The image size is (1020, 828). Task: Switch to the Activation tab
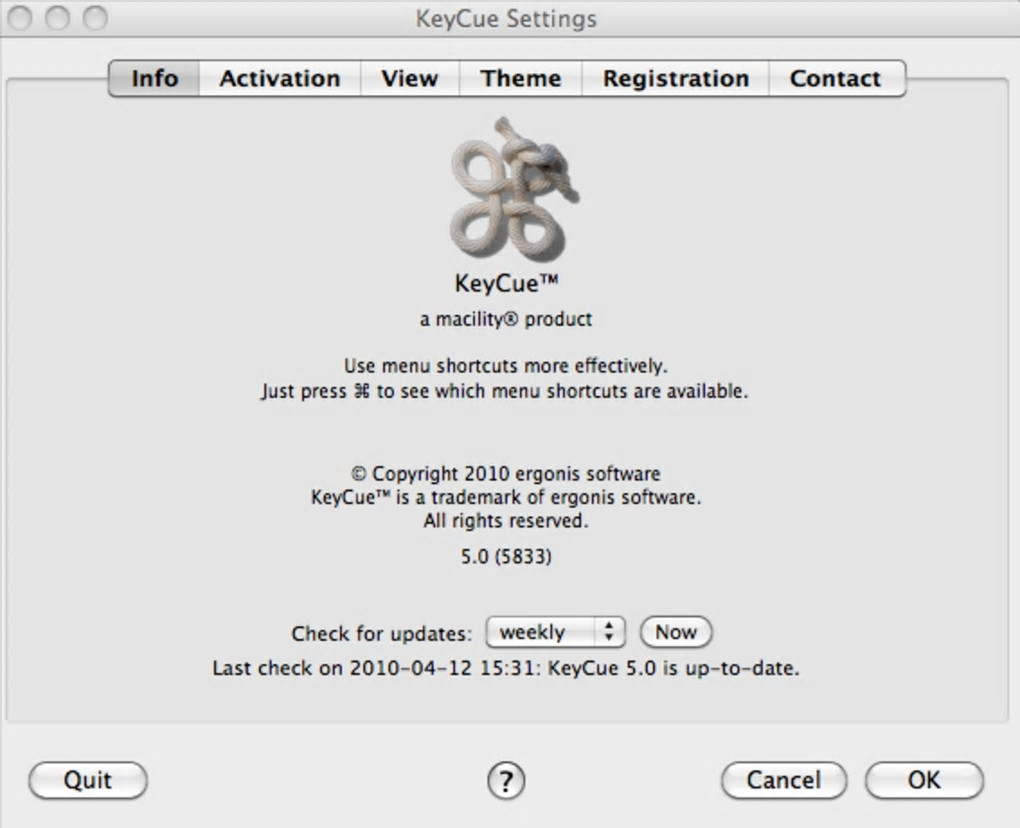click(280, 79)
